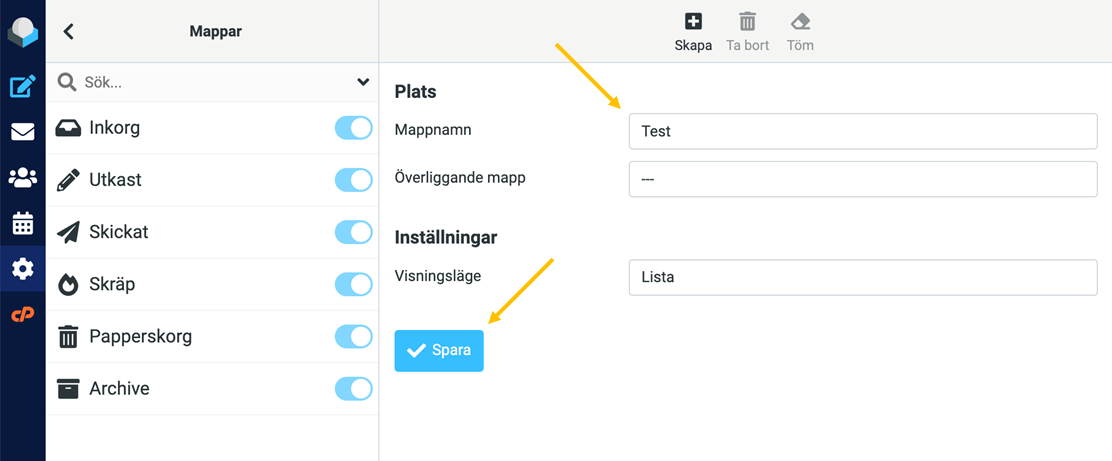Toggle subscription for Inkorg folder
1112x461 pixels.
tap(353, 128)
